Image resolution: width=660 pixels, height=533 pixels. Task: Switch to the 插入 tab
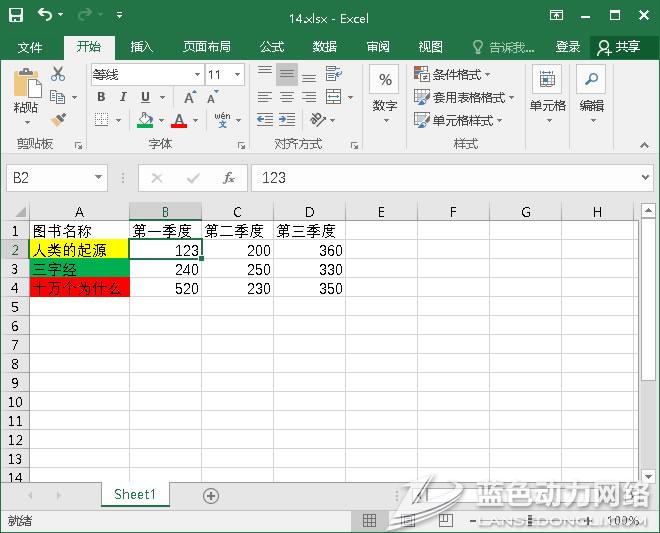point(142,47)
